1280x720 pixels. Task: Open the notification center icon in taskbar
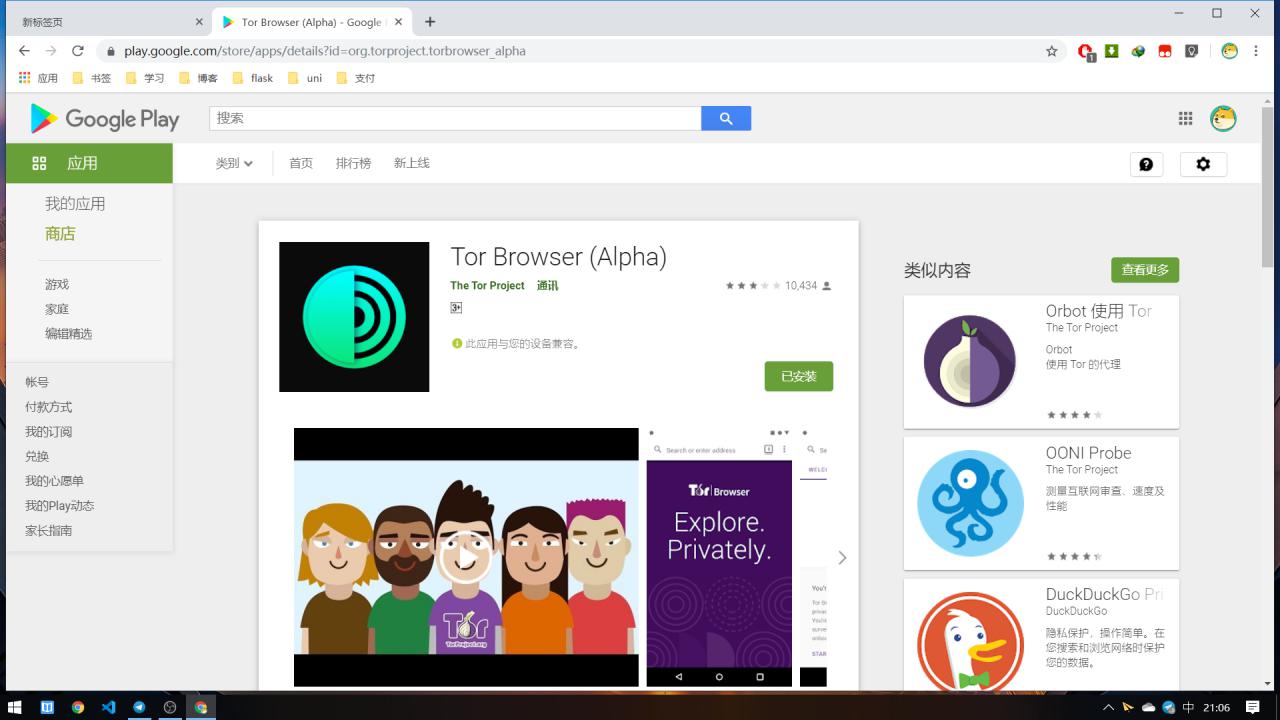pos(1253,707)
